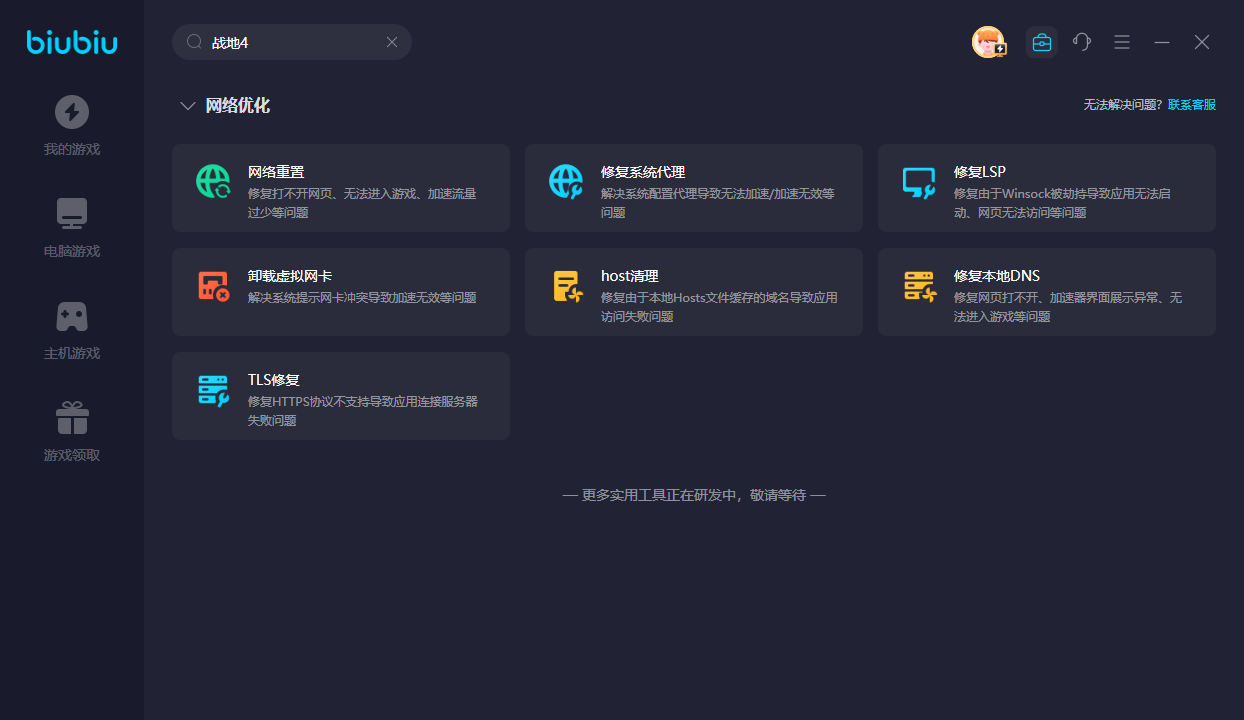Clear the search box text
Image resolution: width=1244 pixels, height=720 pixels.
coord(392,42)
